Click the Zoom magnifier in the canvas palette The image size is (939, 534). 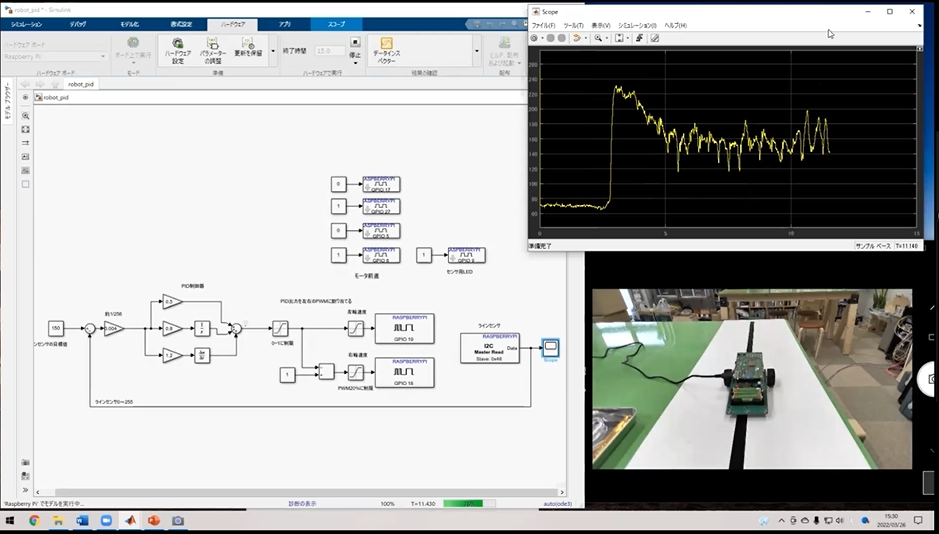click(26, 116)
